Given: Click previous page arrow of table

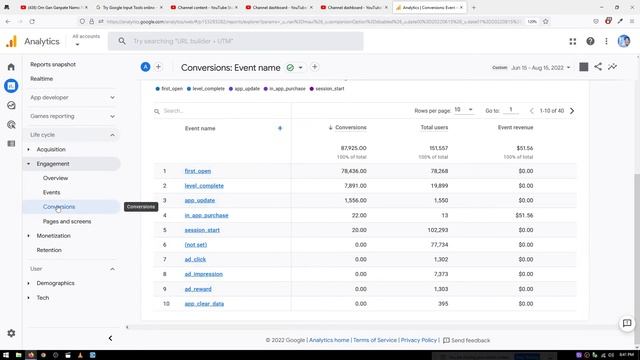Looking at the screenshot, I should coord(531,111).
